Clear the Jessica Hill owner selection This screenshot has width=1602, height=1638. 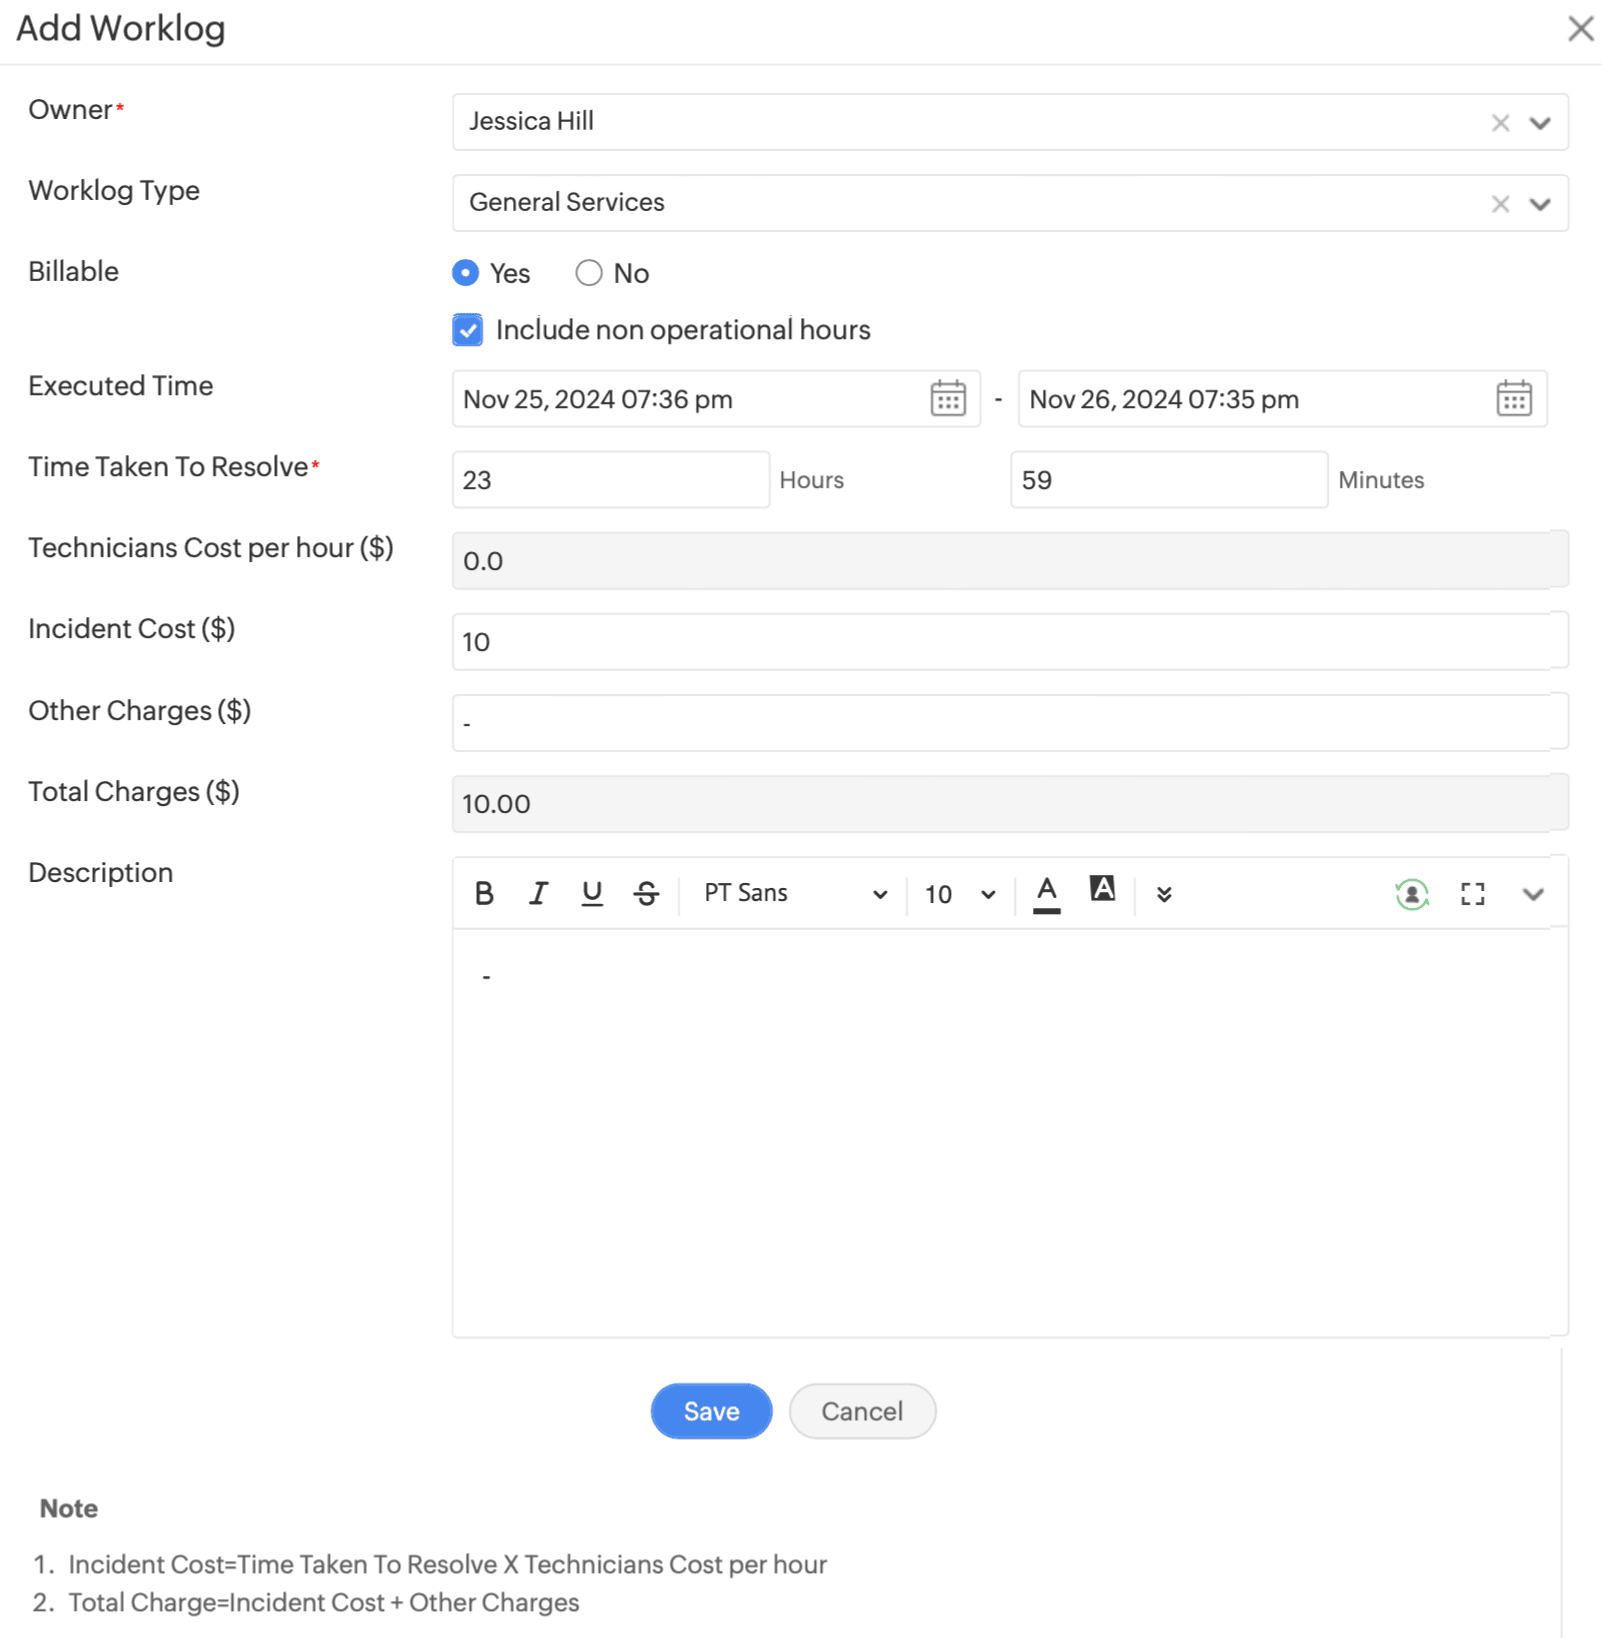click(x=1500, y=123)
